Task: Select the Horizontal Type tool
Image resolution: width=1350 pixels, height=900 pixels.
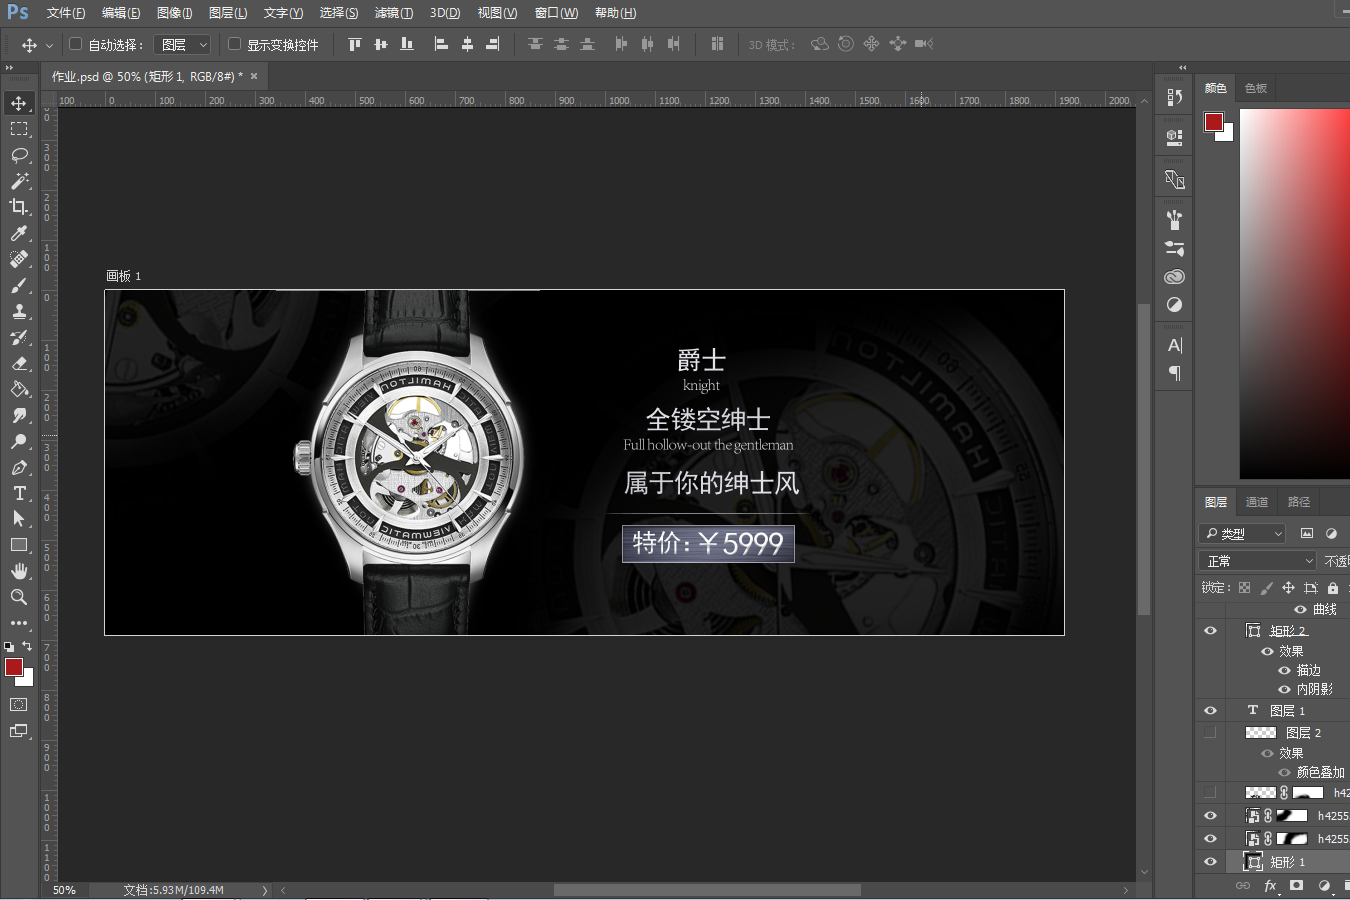Action: click(x=19, y=493)
